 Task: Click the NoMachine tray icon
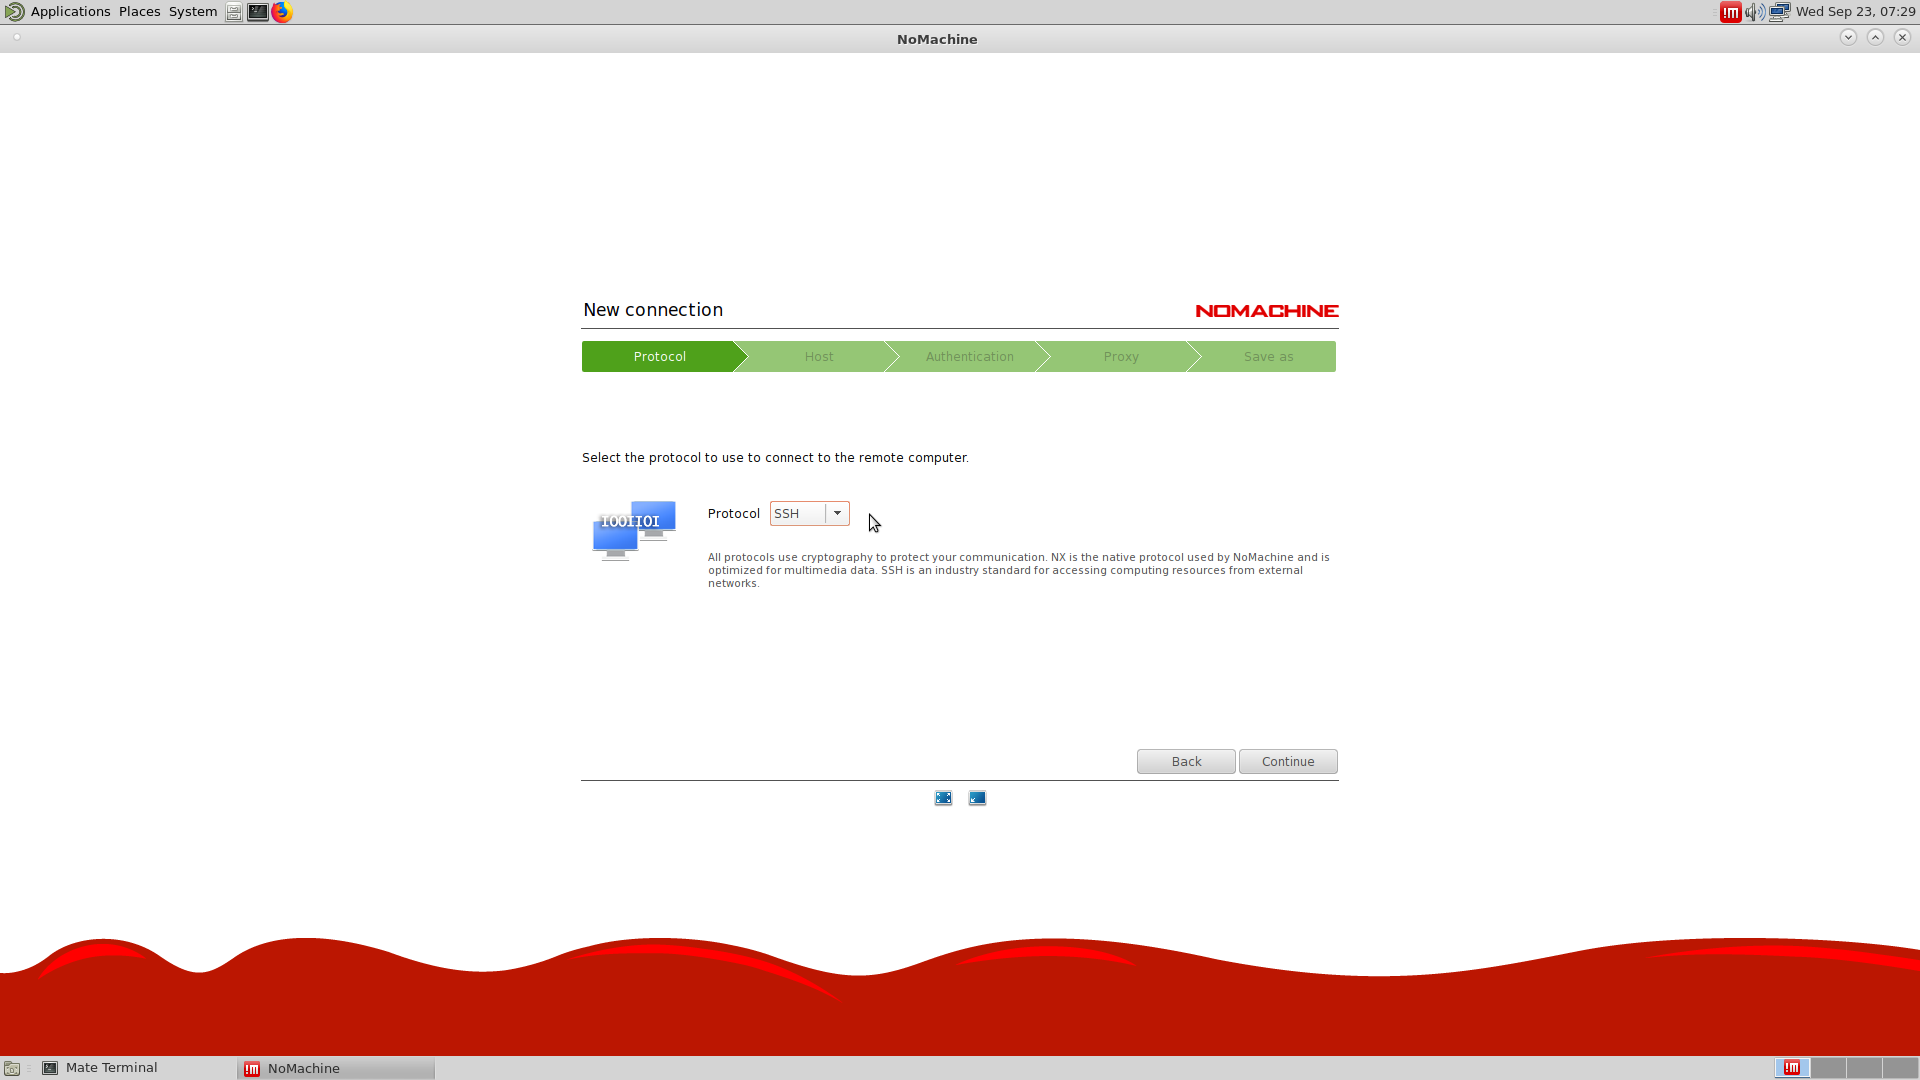pyautogui.click(x=1730, y=12)
